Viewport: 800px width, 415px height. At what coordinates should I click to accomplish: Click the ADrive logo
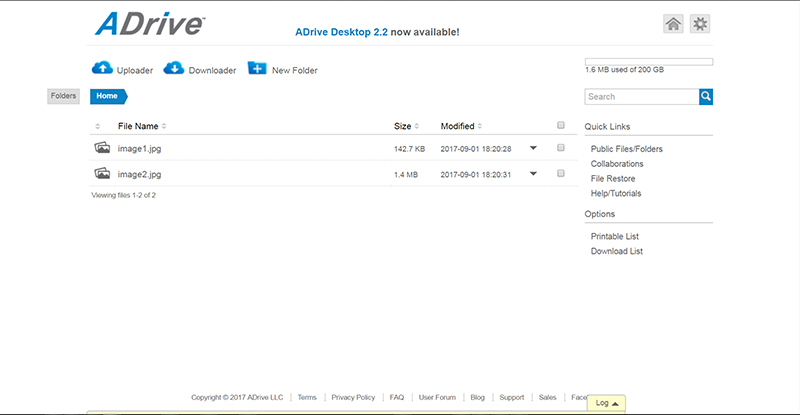point(150,23)
